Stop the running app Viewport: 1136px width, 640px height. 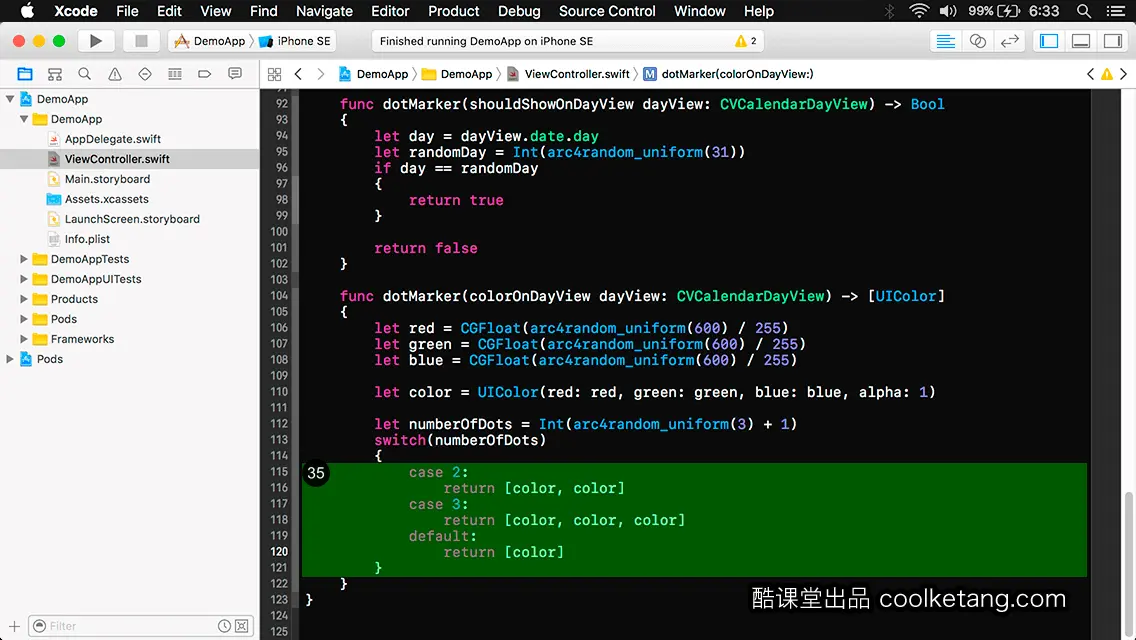click(x=141, y=41)
